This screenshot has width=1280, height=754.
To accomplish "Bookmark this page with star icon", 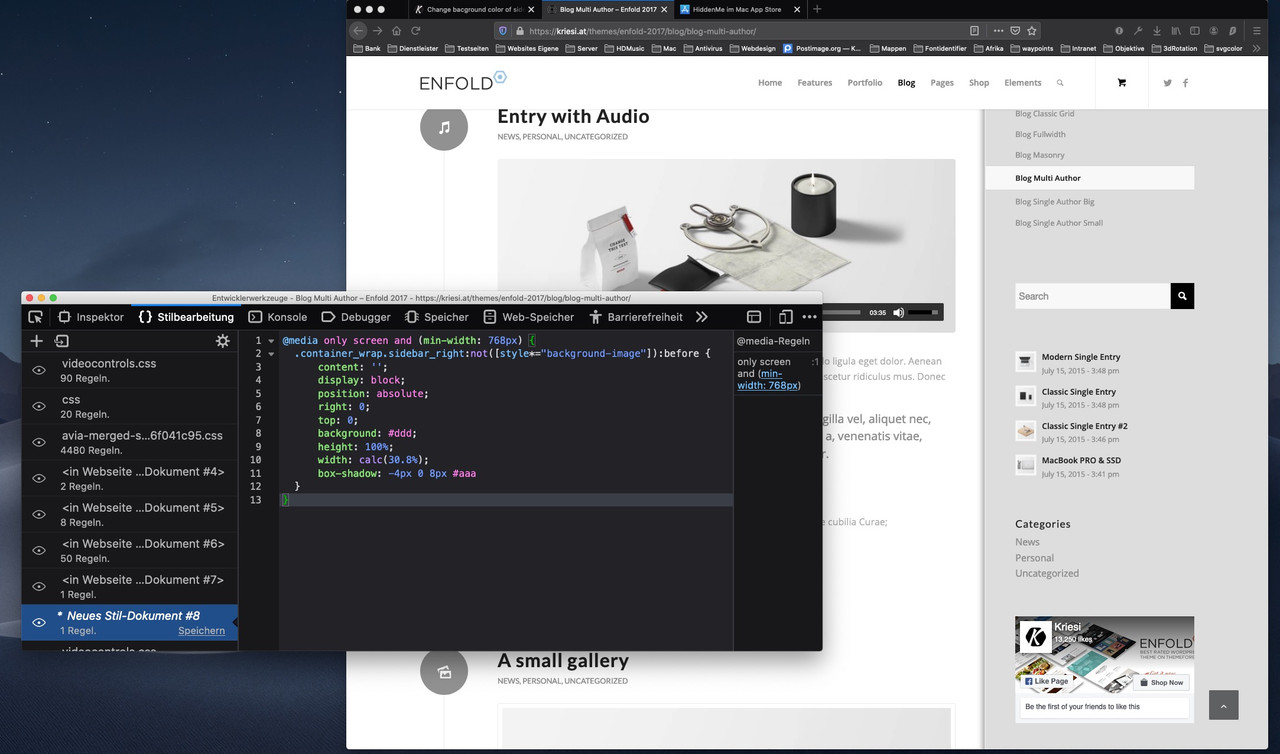I will (x=1032, y=30).
